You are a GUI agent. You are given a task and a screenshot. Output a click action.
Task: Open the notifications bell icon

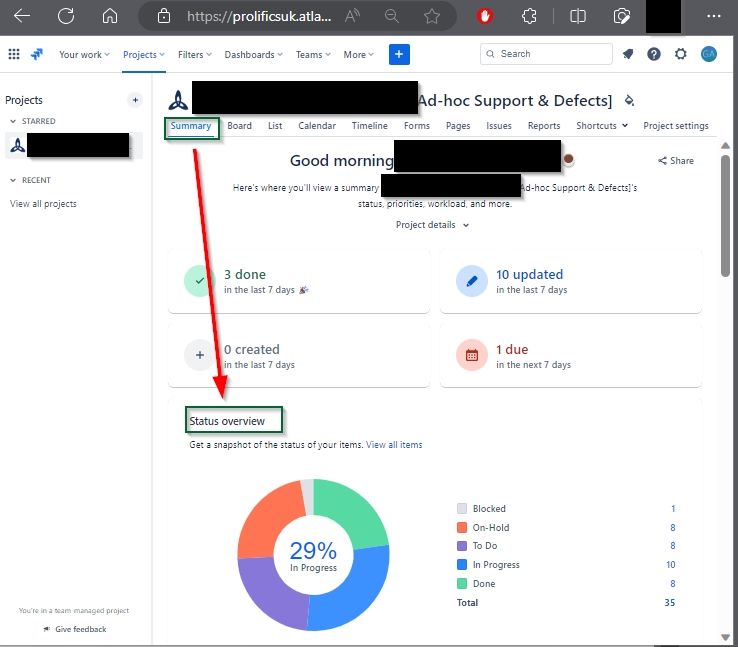(x=628, y=54)
